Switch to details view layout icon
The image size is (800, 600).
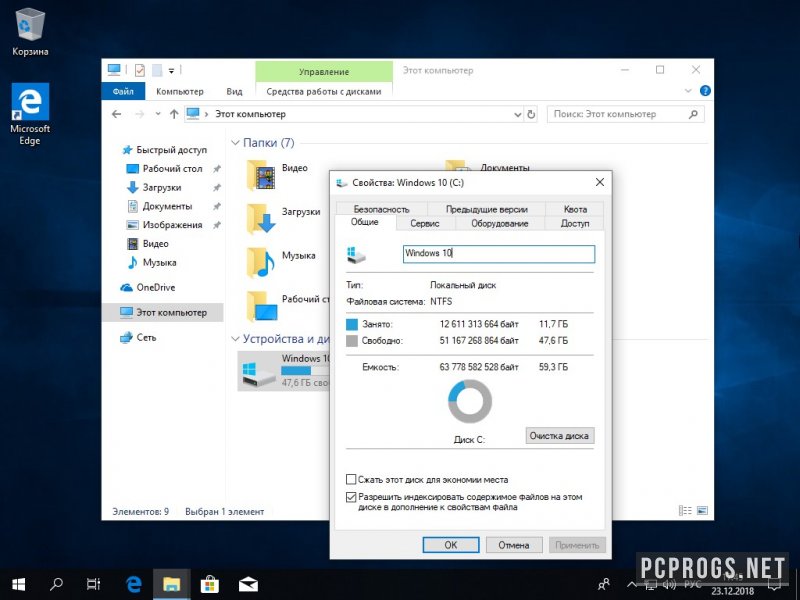(685, 511)
